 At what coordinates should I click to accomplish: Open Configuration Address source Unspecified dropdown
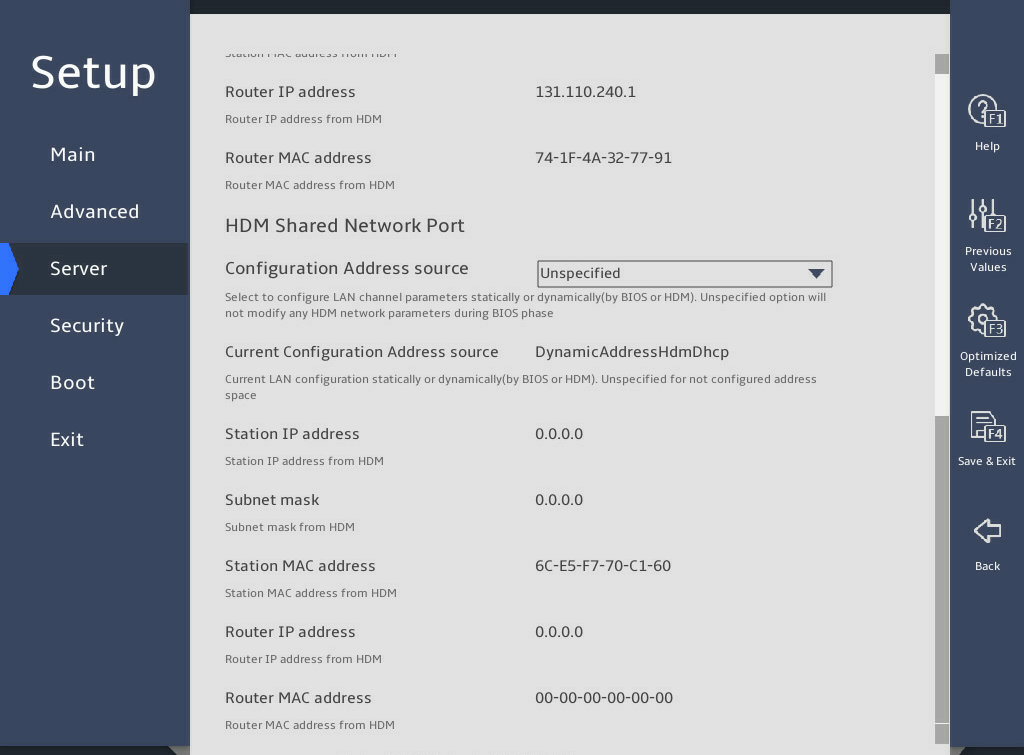pyautogui.click(x=684, y=274)
